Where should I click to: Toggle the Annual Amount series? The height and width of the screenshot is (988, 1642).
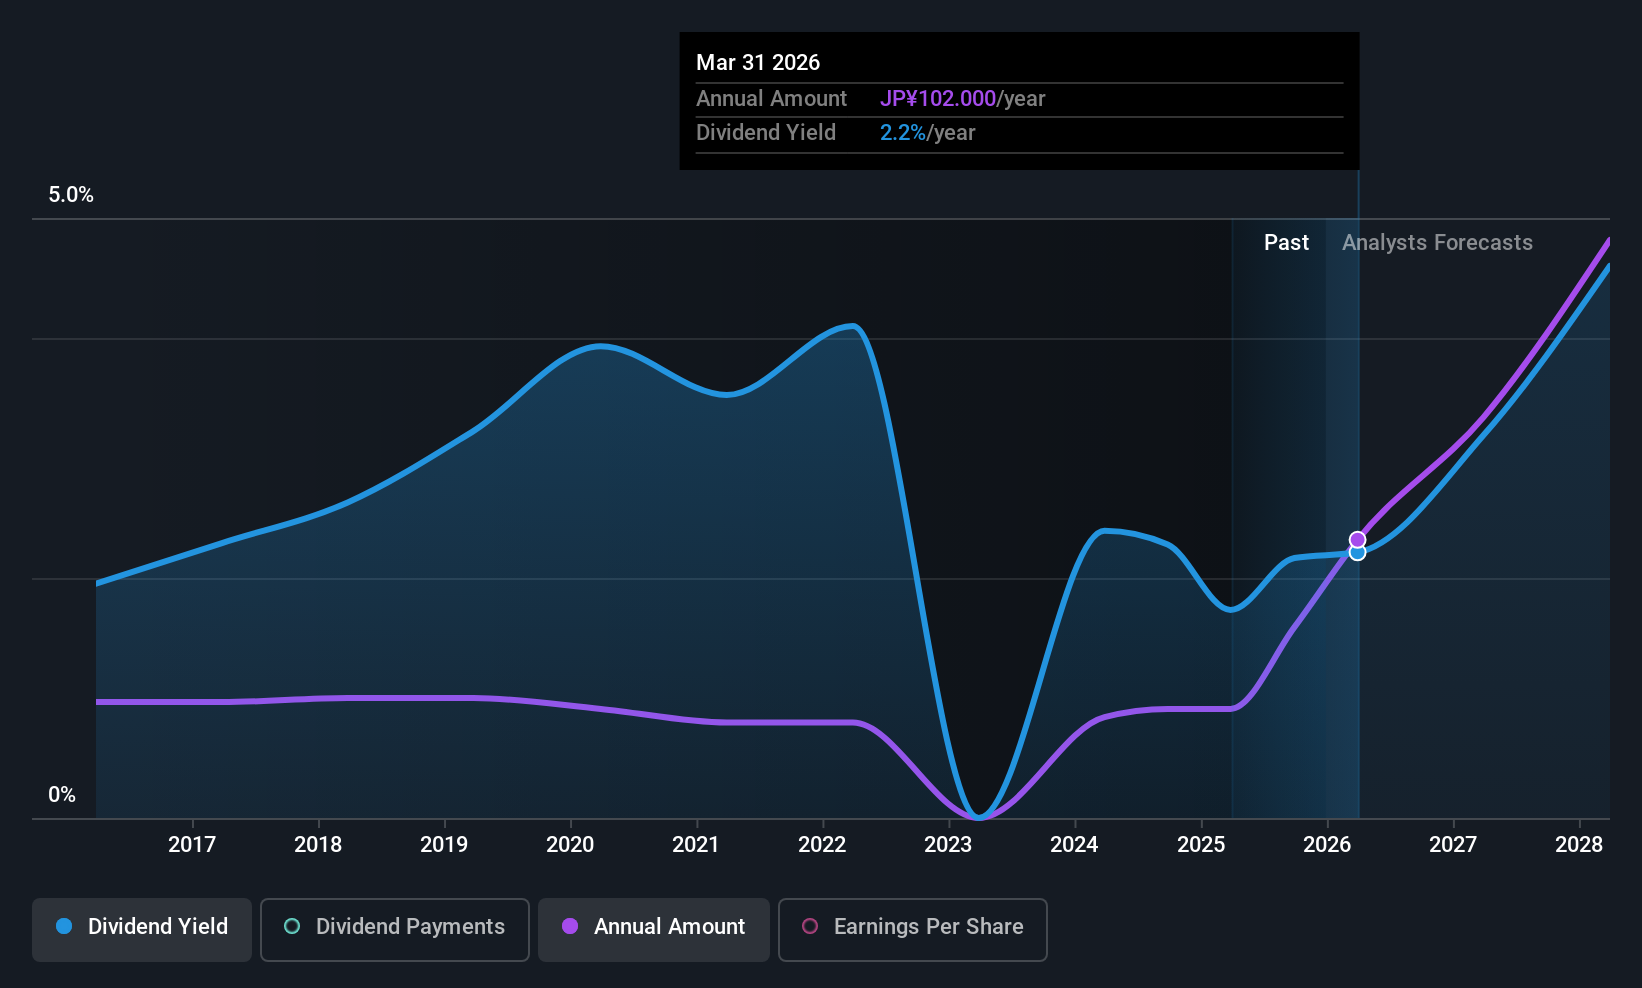click(654, 929)
